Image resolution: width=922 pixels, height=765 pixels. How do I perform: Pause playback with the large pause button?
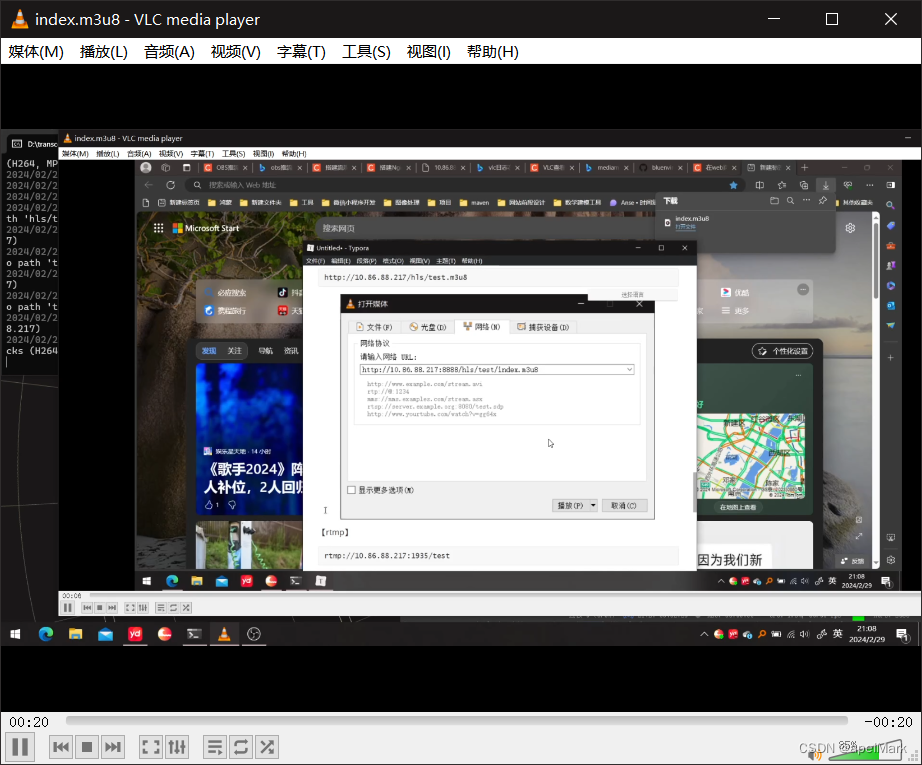20,747
